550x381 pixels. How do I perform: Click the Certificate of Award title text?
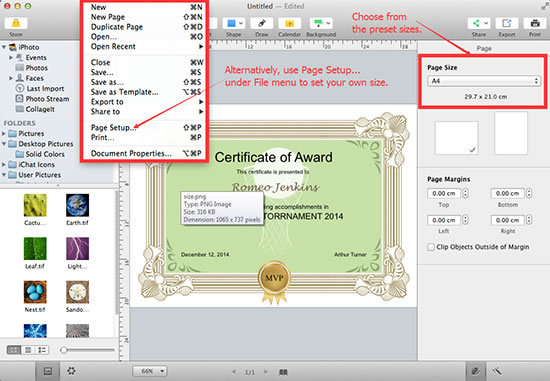[274, 157]
